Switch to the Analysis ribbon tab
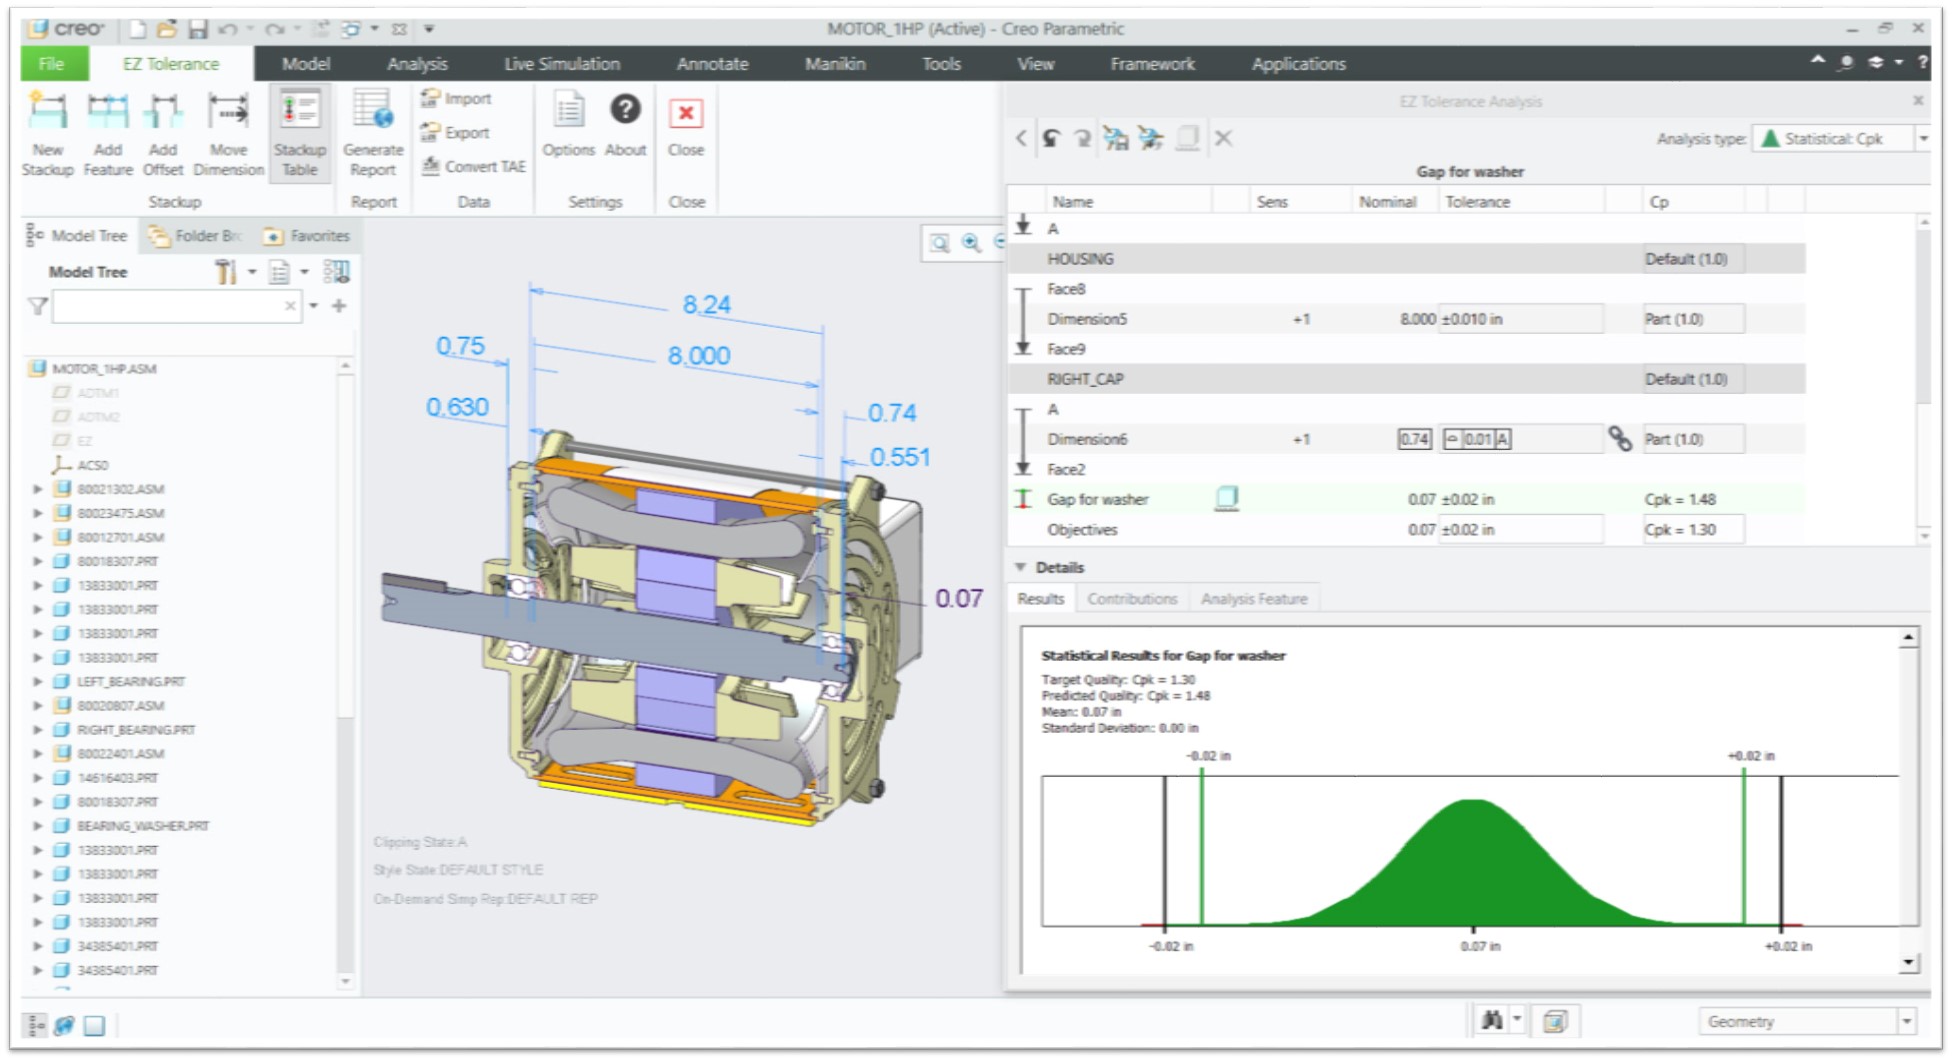The image size is (1952, 1061). tap(417, 64)
